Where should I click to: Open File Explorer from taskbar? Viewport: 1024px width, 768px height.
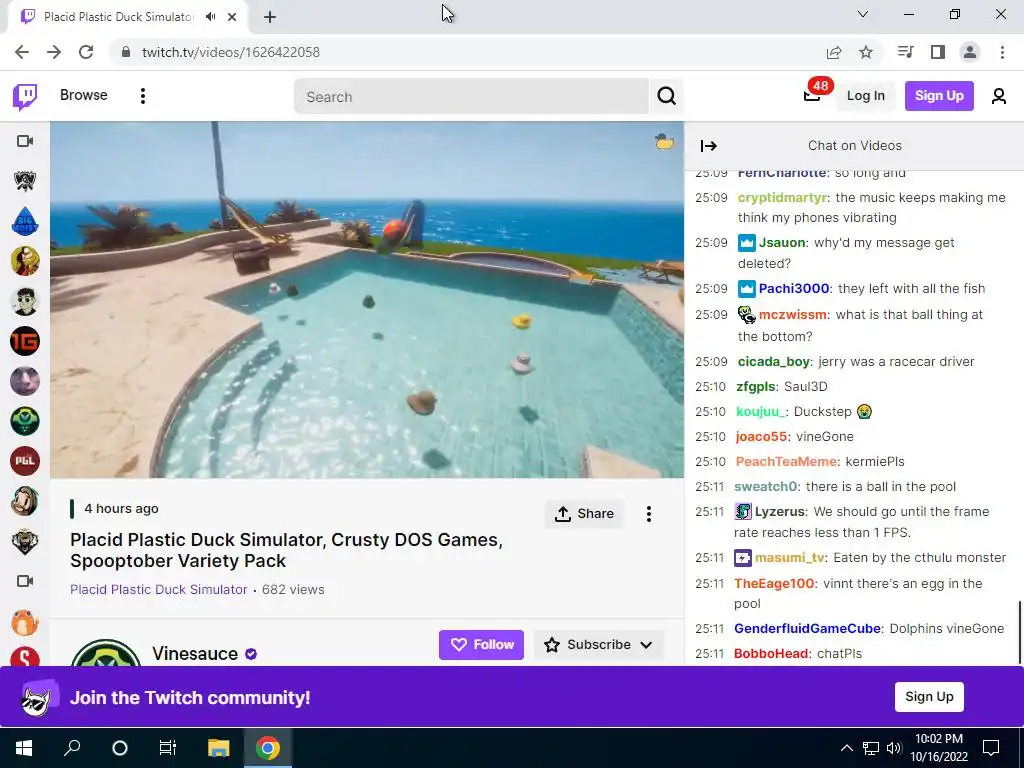click(x=219, y=747)
